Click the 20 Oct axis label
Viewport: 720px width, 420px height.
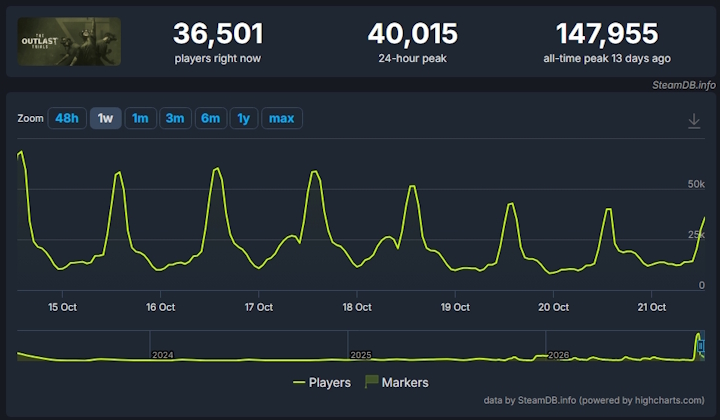[x=553, y=307]
